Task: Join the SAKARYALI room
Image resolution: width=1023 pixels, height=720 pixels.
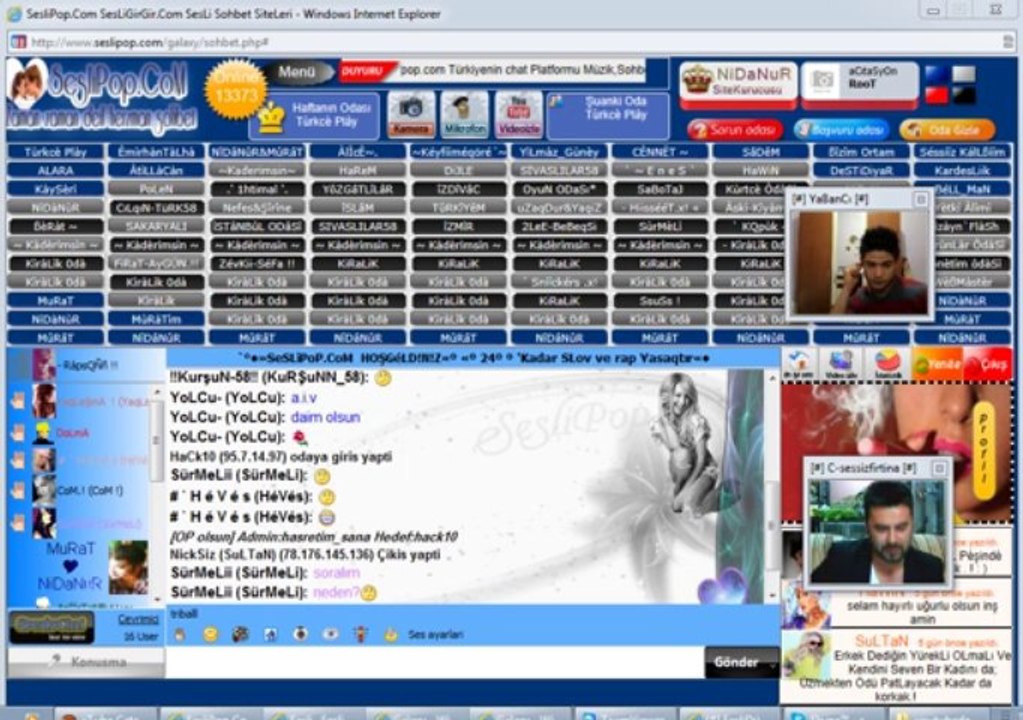Action: click(x=156, y=226)
